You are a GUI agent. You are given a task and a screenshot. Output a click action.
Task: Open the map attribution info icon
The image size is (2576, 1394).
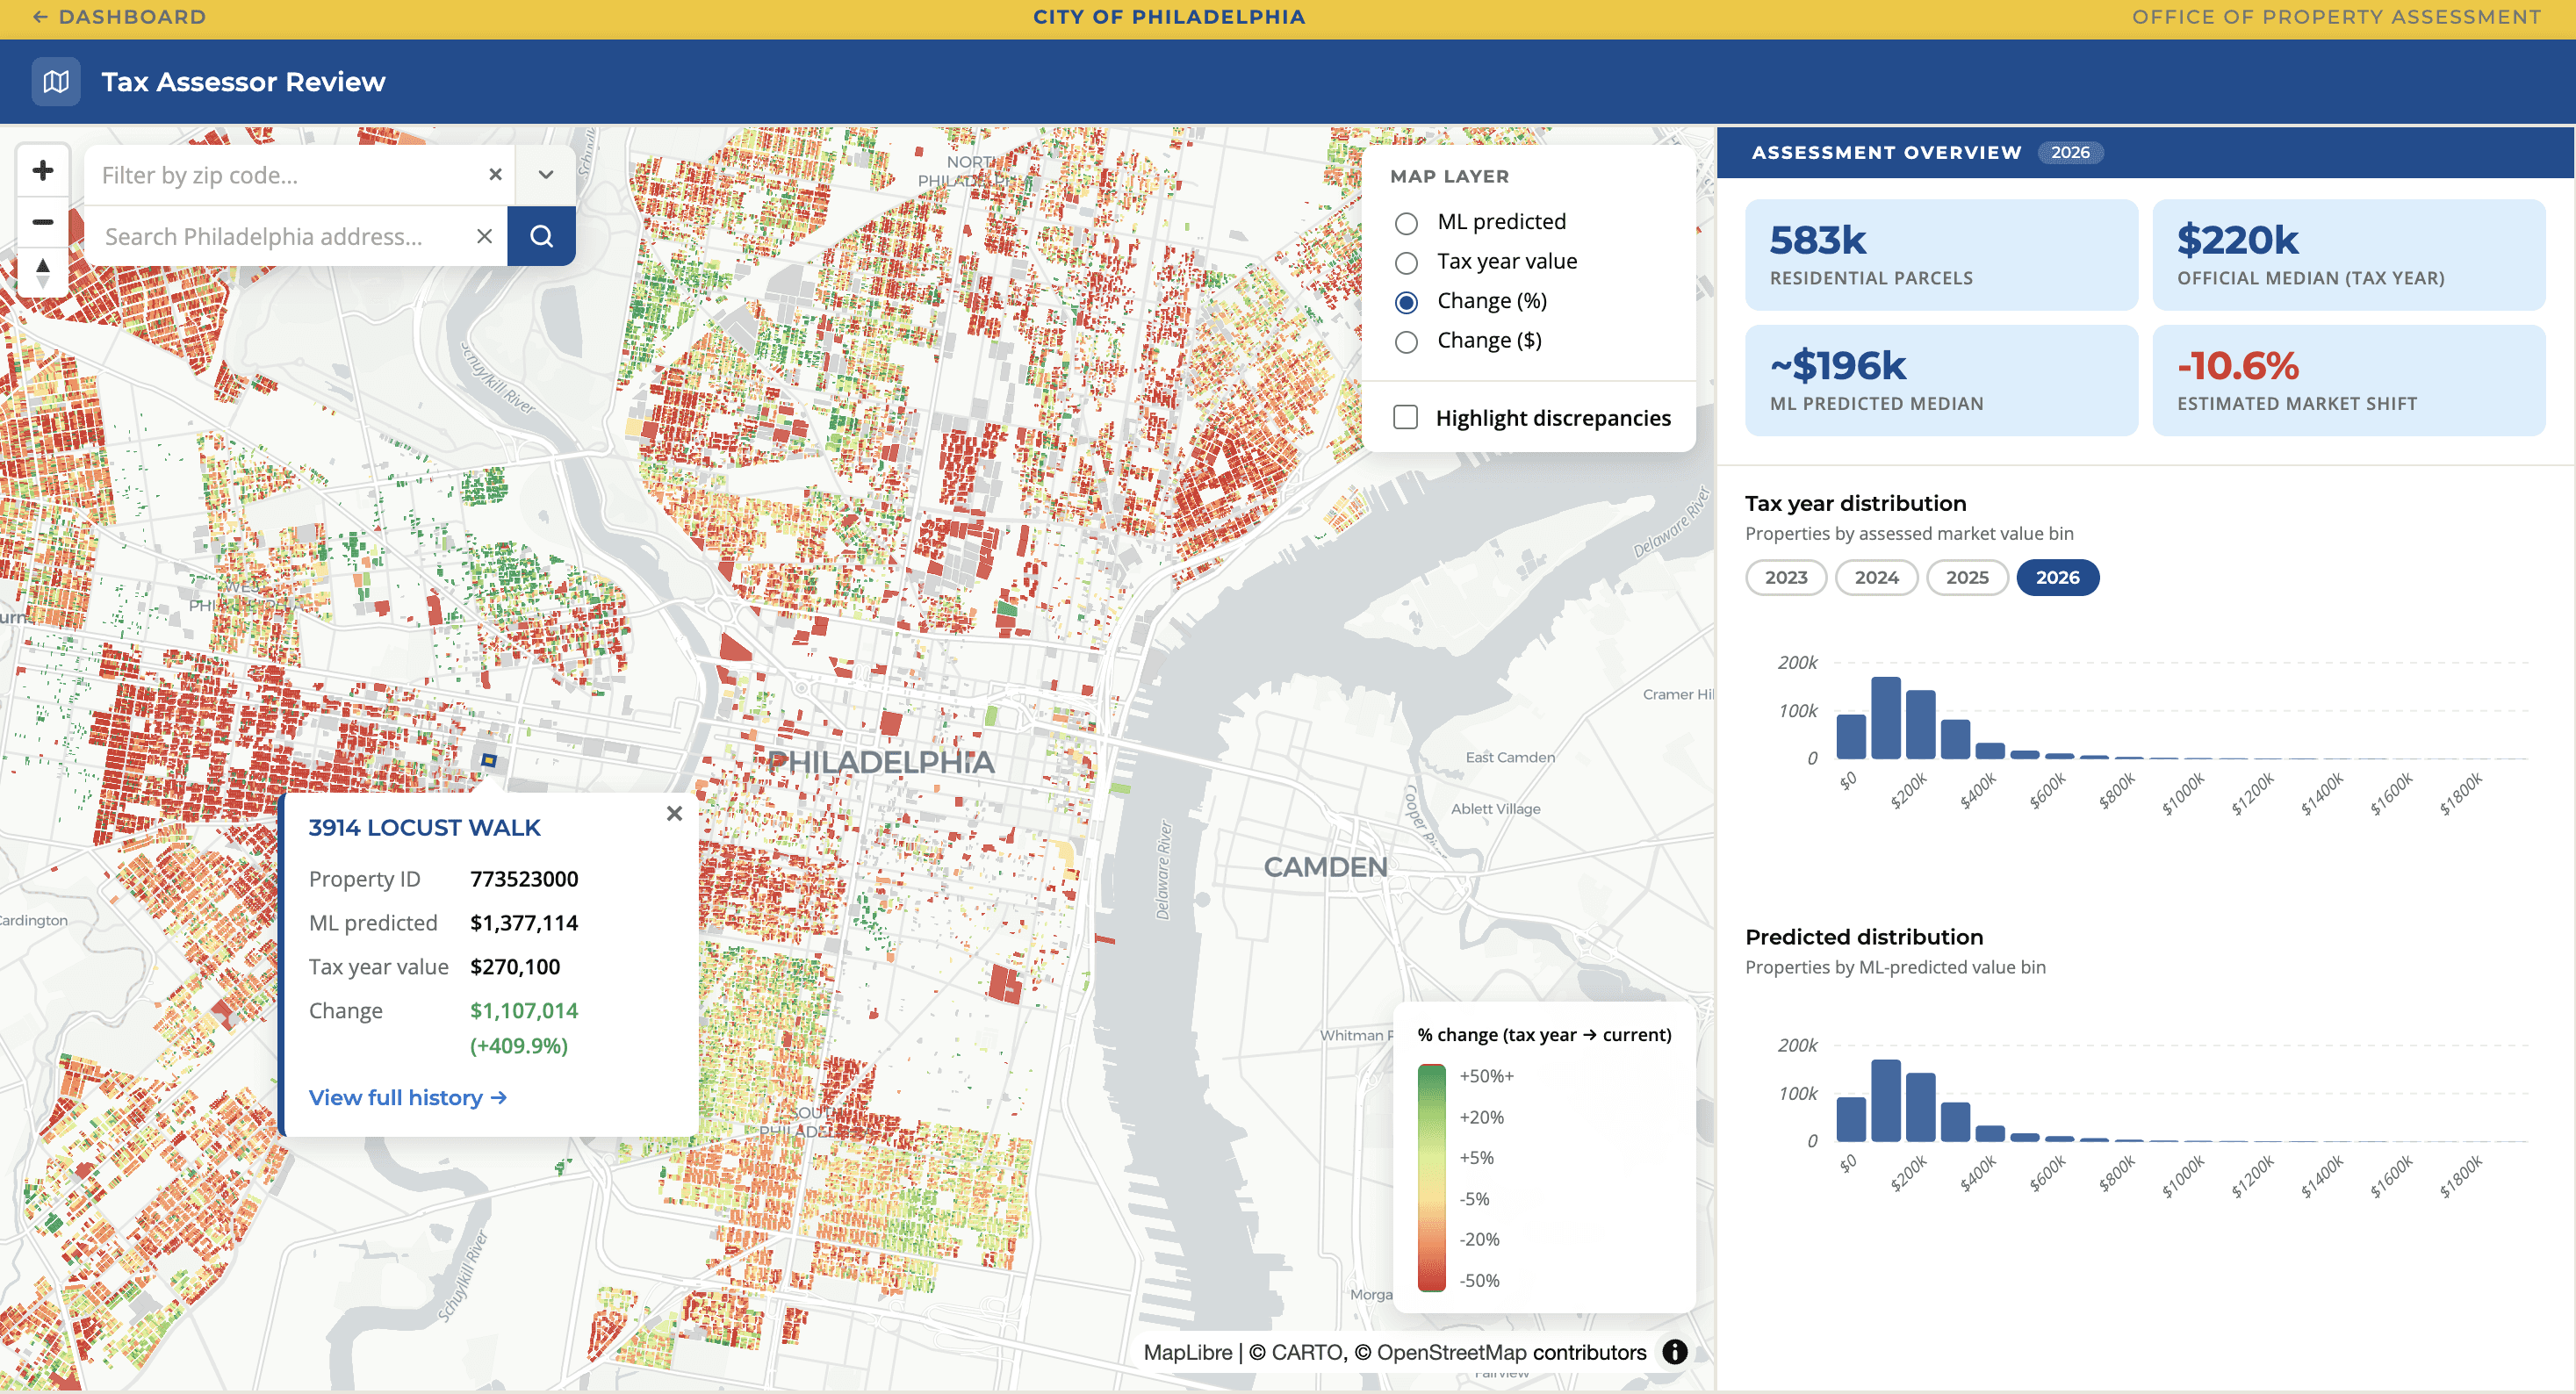[1674, 1352]
